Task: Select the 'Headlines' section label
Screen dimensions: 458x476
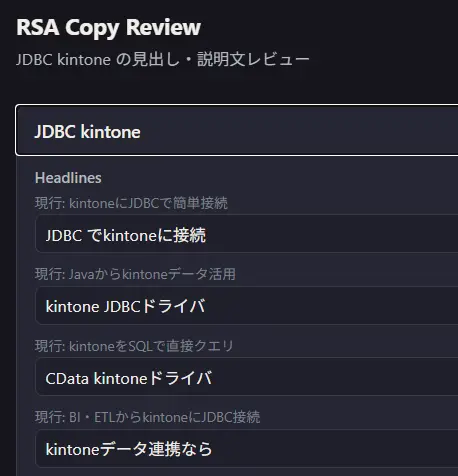Action: point(68,178)
